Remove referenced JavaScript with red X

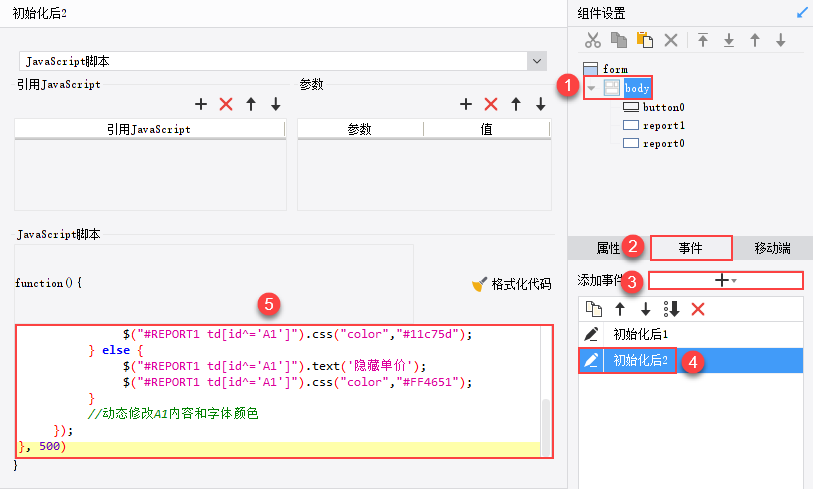[226, 104]
